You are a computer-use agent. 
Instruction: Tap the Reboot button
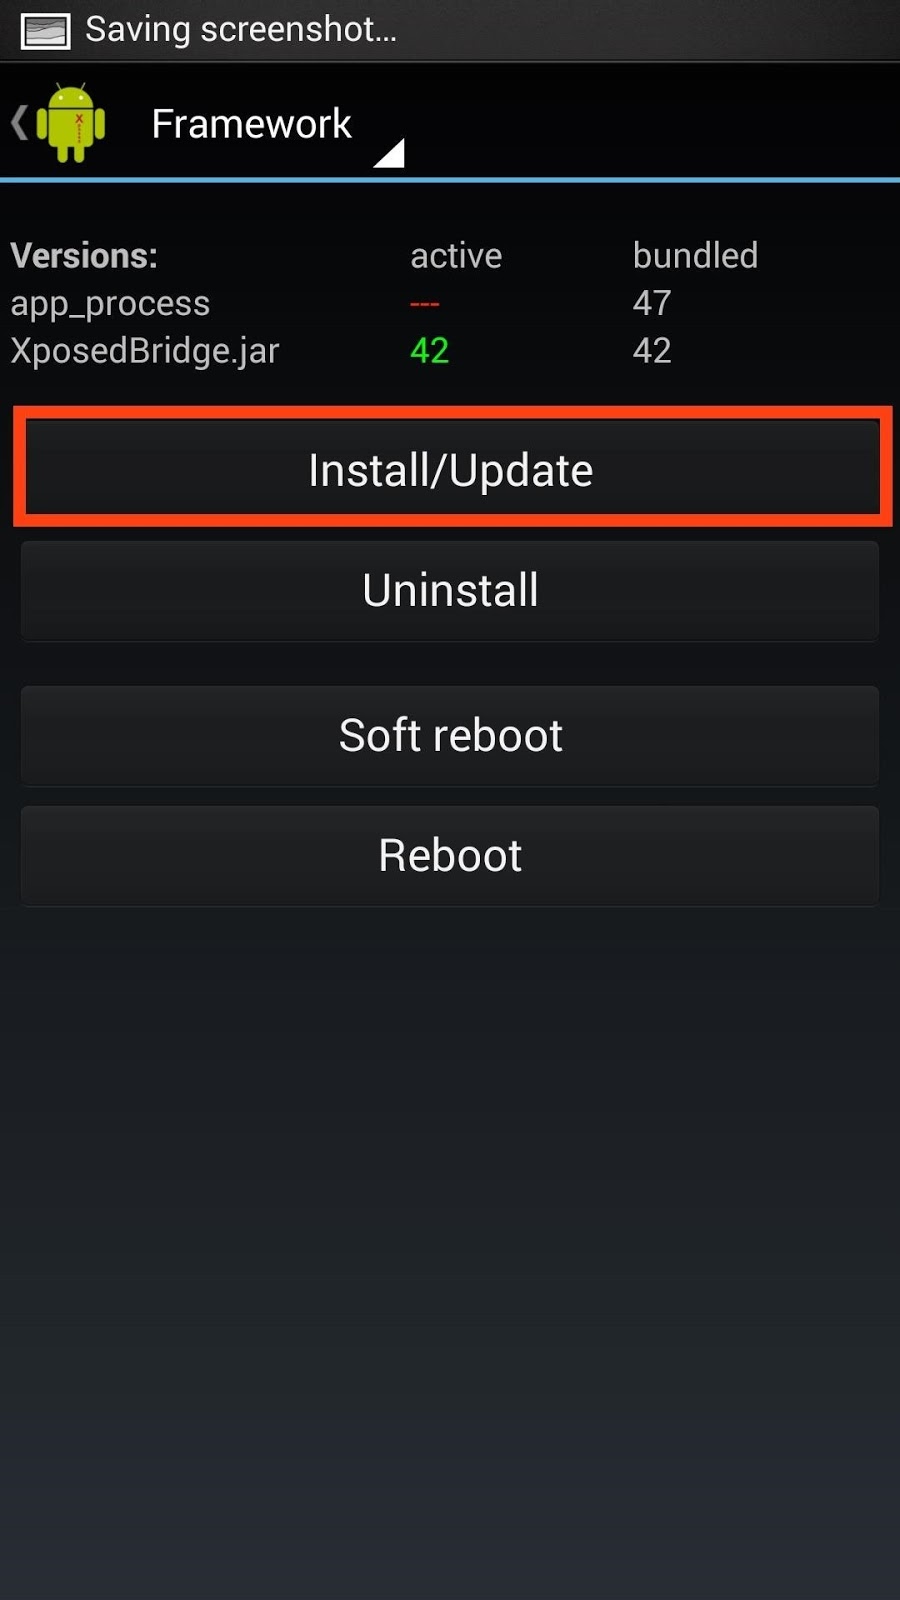(450, 856)
